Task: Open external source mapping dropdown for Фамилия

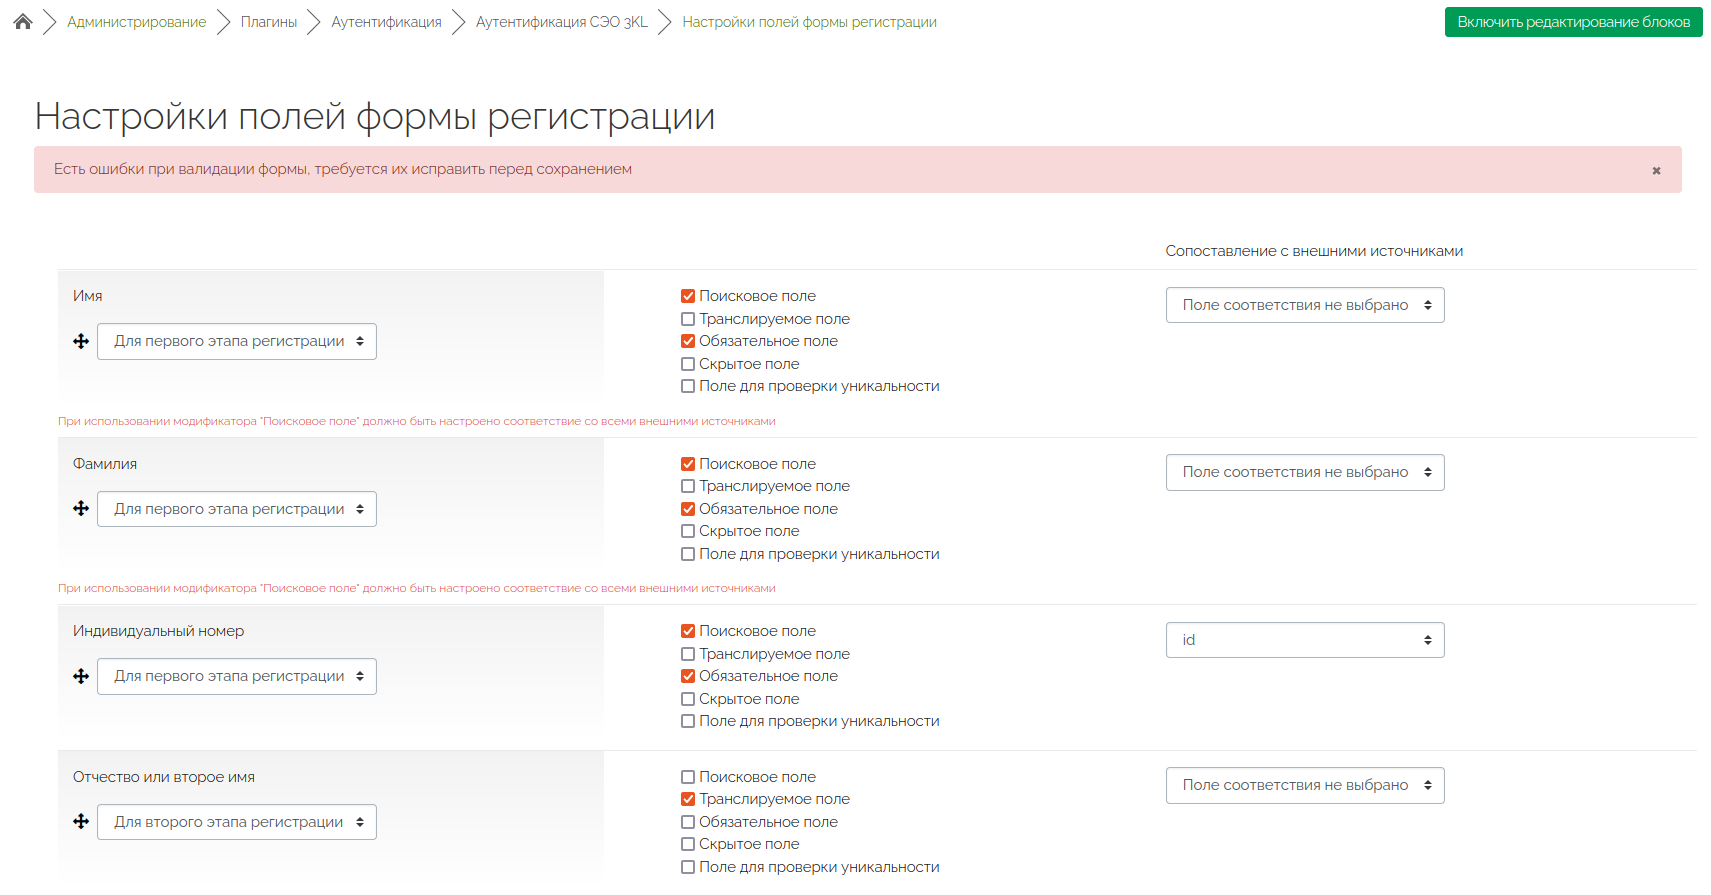Action: pos(1305,472)
